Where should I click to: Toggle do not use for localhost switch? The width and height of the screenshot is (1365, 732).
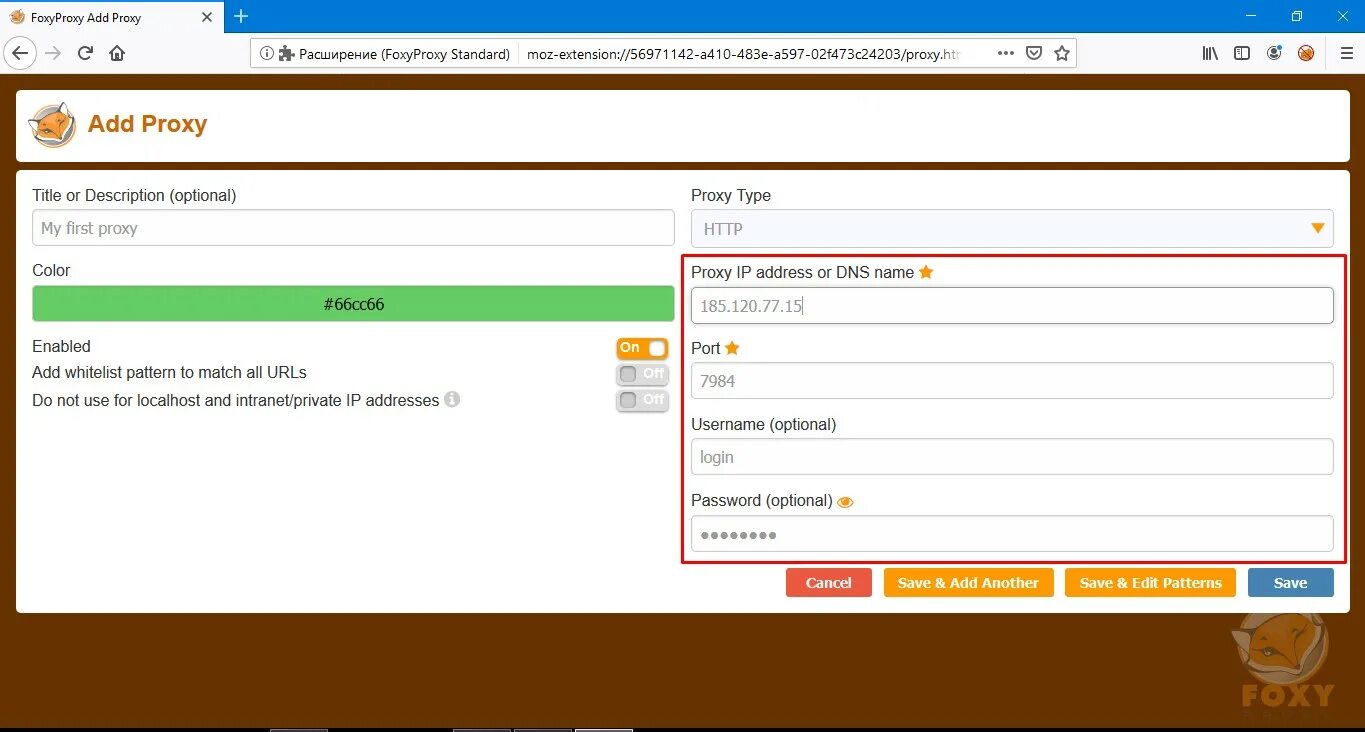[x=642, y=400]
